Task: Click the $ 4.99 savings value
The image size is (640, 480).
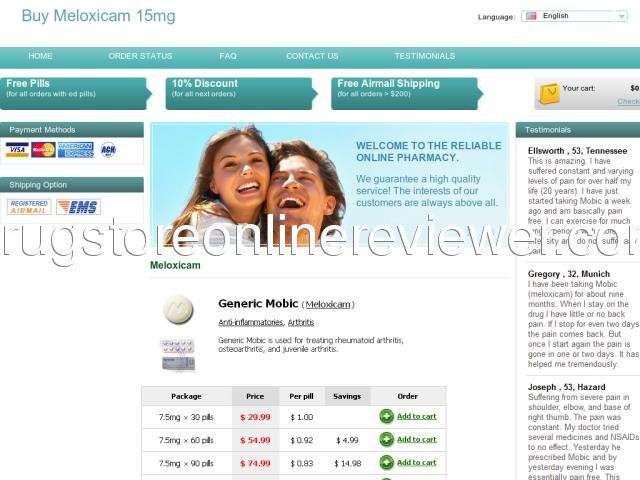Action: (347, 440)
